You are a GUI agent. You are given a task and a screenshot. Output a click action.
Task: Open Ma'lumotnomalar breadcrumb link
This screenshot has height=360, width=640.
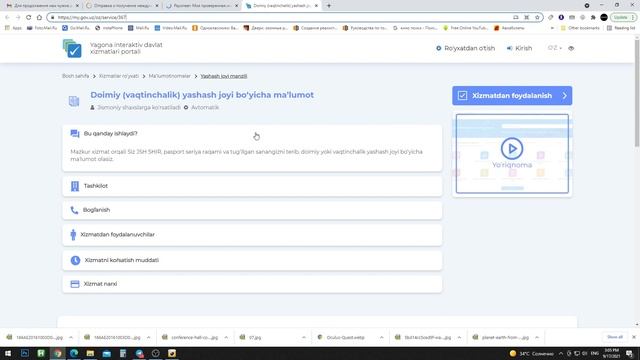[x=169, y=76]
